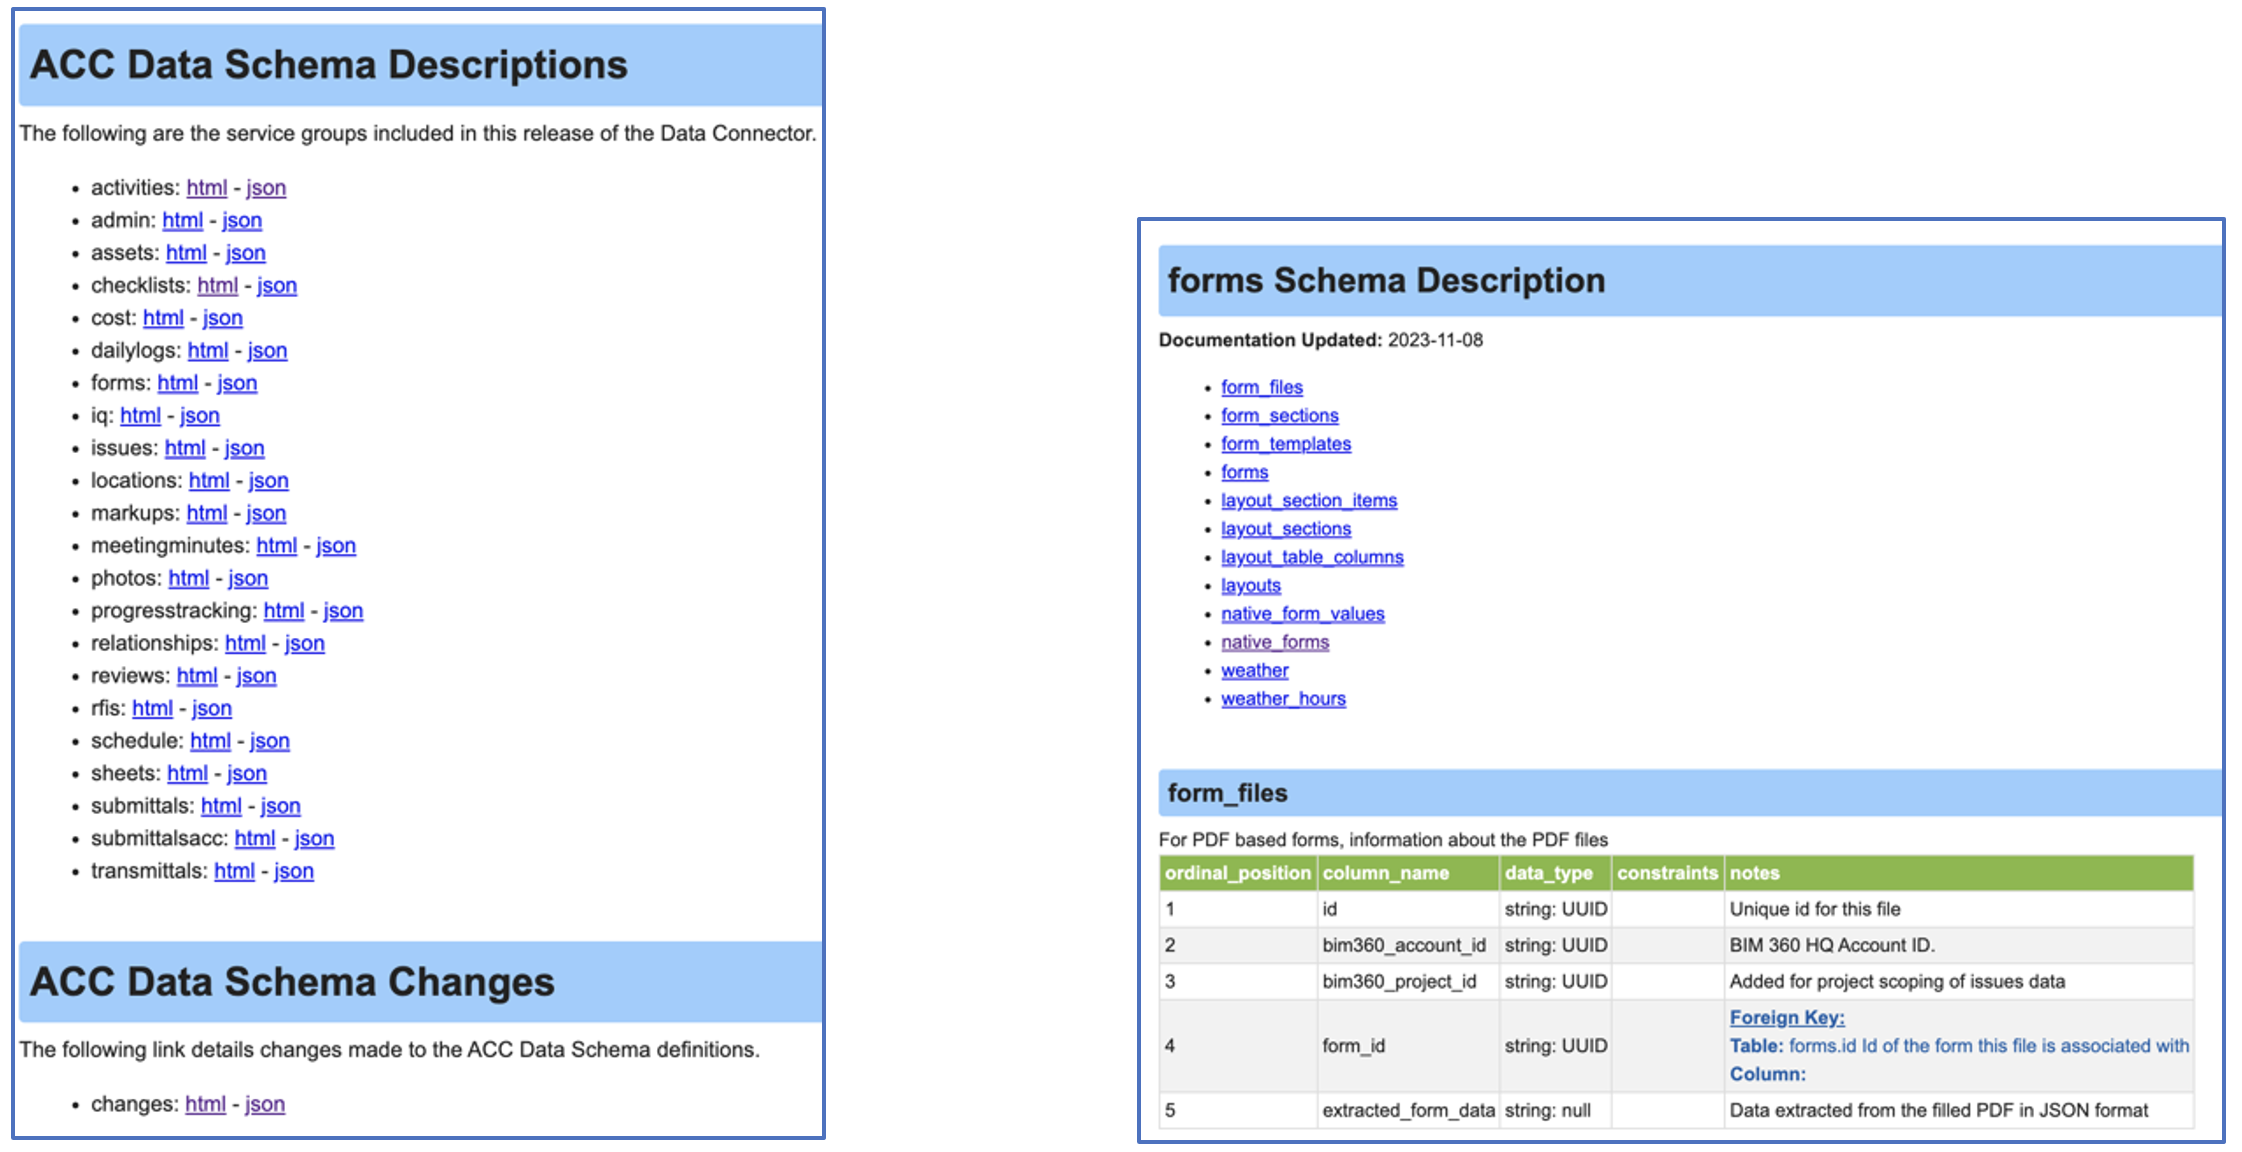2242x1152 pixels.
Task: Open the forms html schema link
Action: click(x=177, y=382)
